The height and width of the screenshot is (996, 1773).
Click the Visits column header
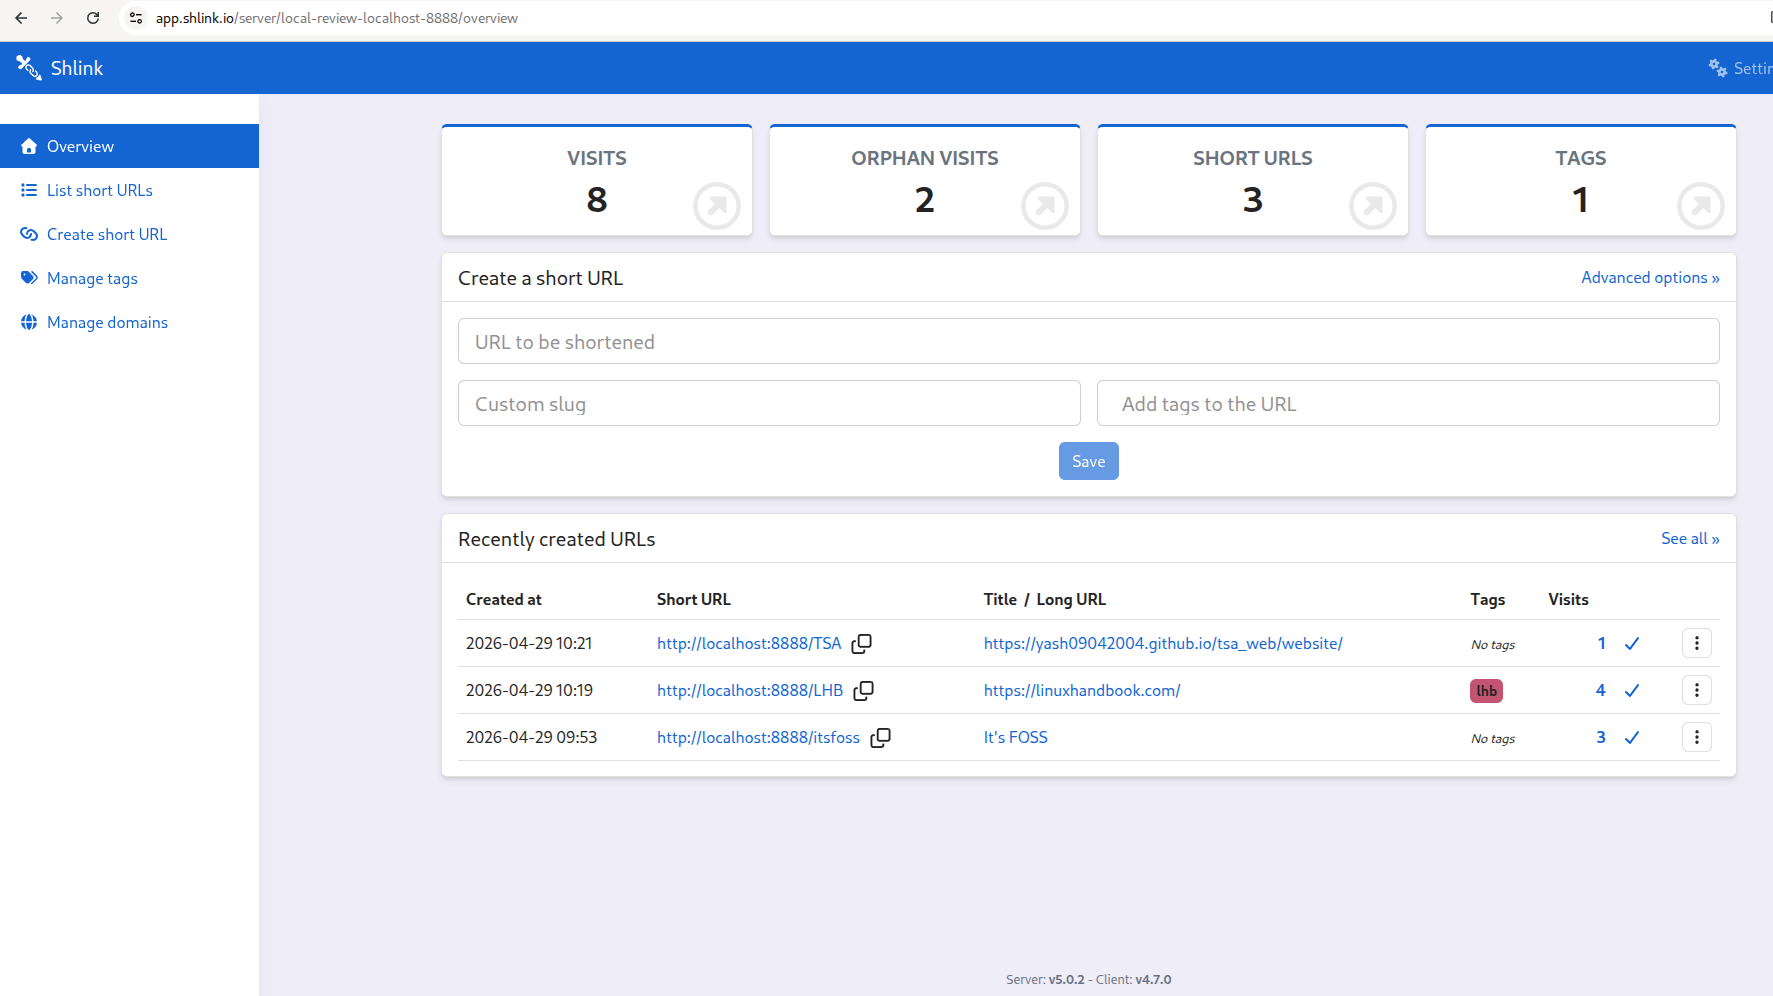click(1568, 599)
